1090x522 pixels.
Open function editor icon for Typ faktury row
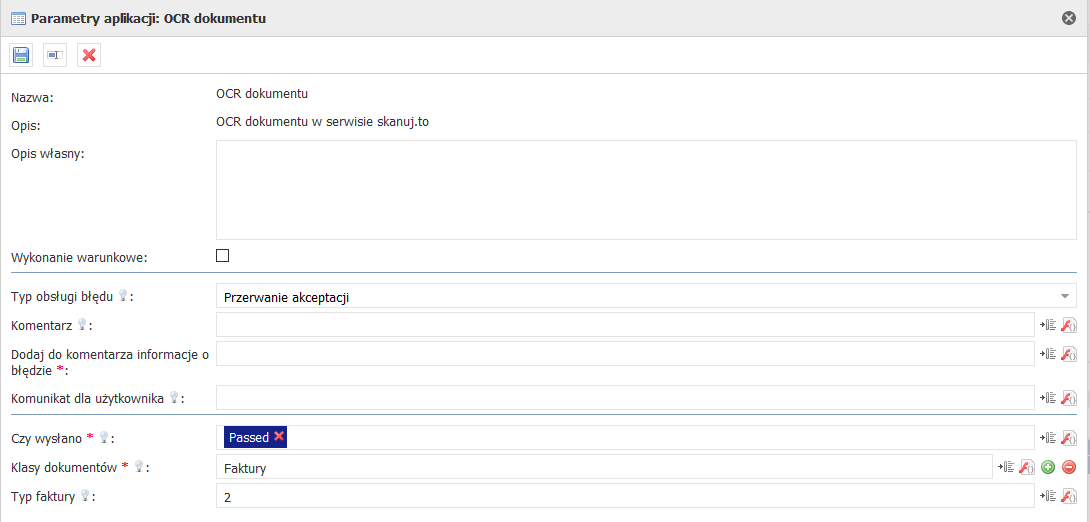pyautogui.click(x=1068, y=496)
